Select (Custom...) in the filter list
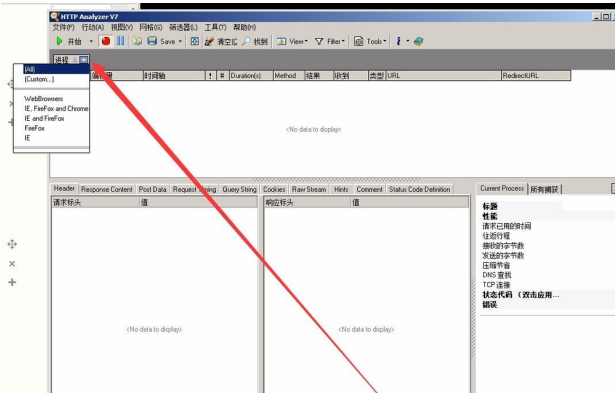The image size is (616, 403). point(51,79)
